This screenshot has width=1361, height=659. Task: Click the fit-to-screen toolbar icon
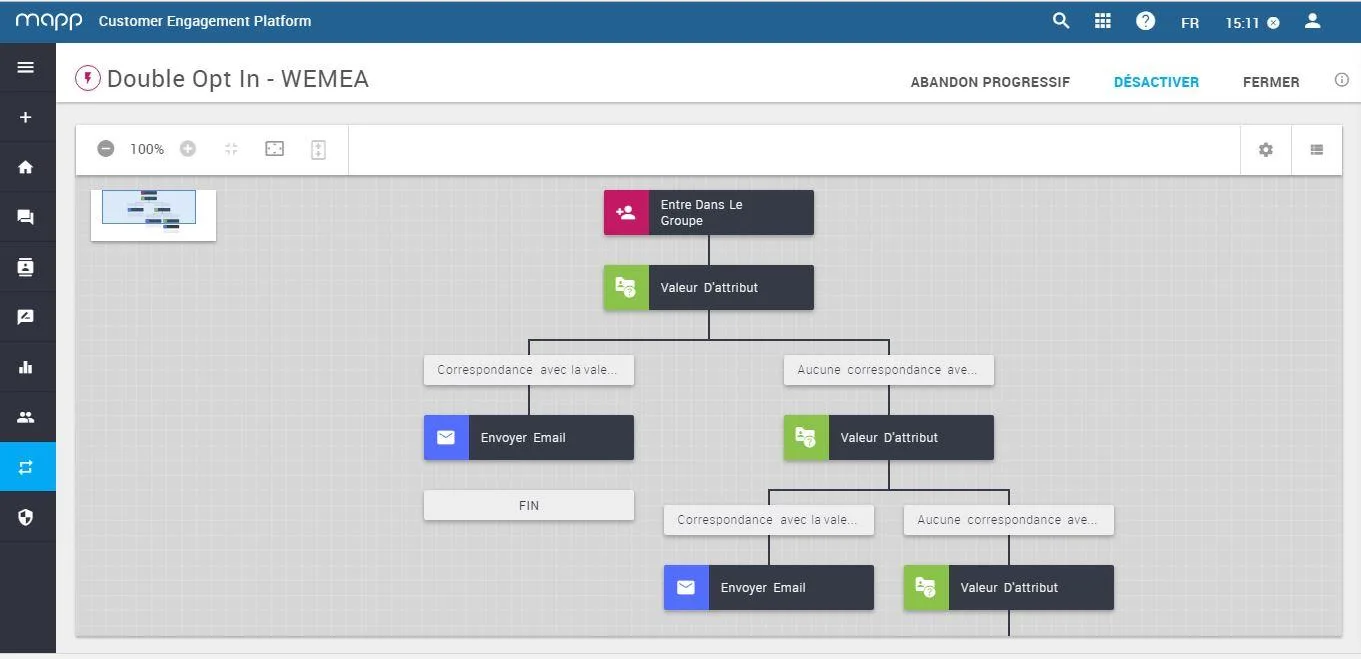click(274, 149)
